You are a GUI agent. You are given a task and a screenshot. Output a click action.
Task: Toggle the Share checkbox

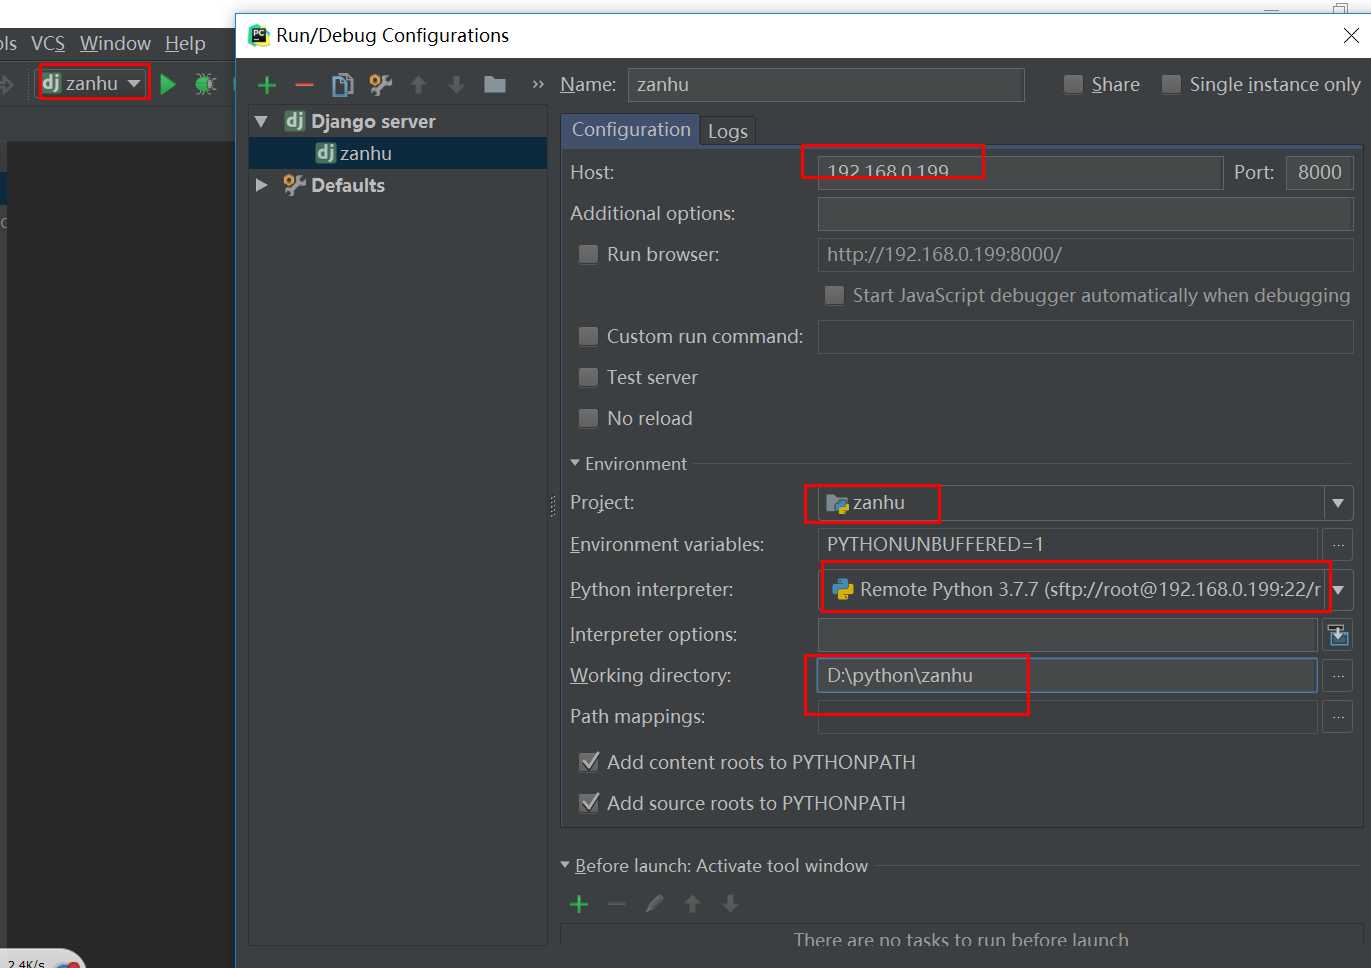click(x=1073, y=84)
